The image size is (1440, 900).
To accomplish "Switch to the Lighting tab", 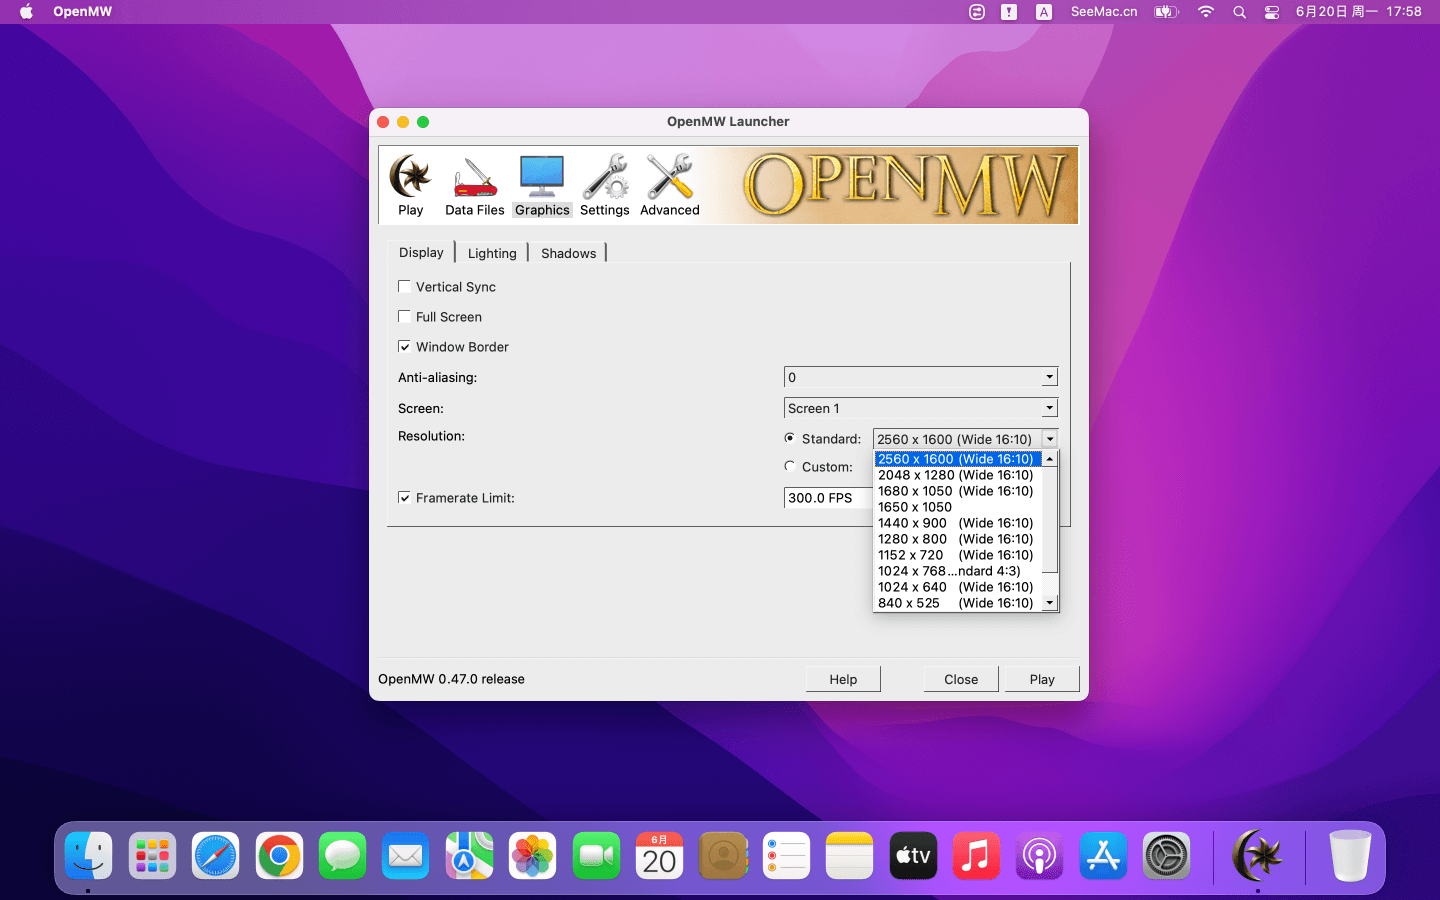I will [x=492, y=253].
